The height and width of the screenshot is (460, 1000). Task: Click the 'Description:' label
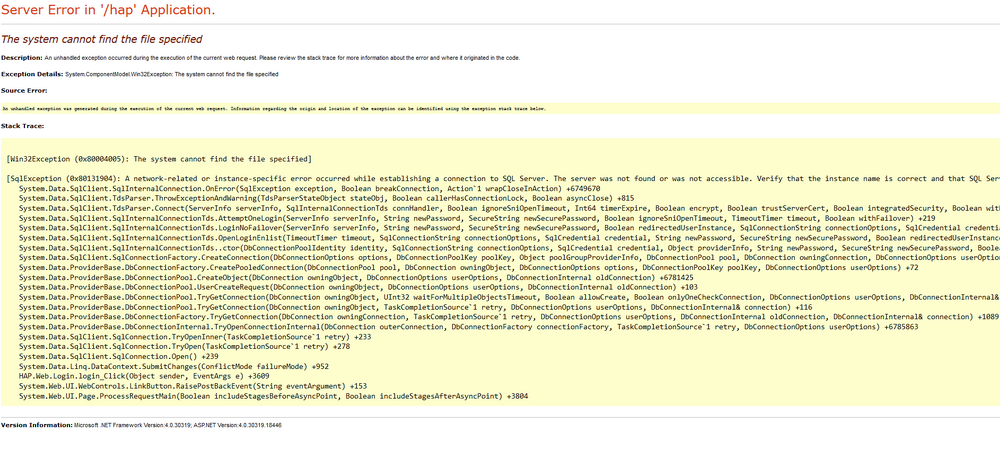22,57
